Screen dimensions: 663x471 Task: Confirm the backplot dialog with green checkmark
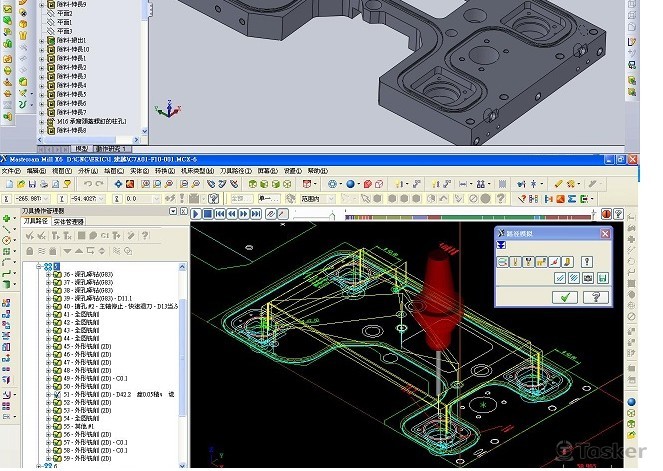pos(565,297)
